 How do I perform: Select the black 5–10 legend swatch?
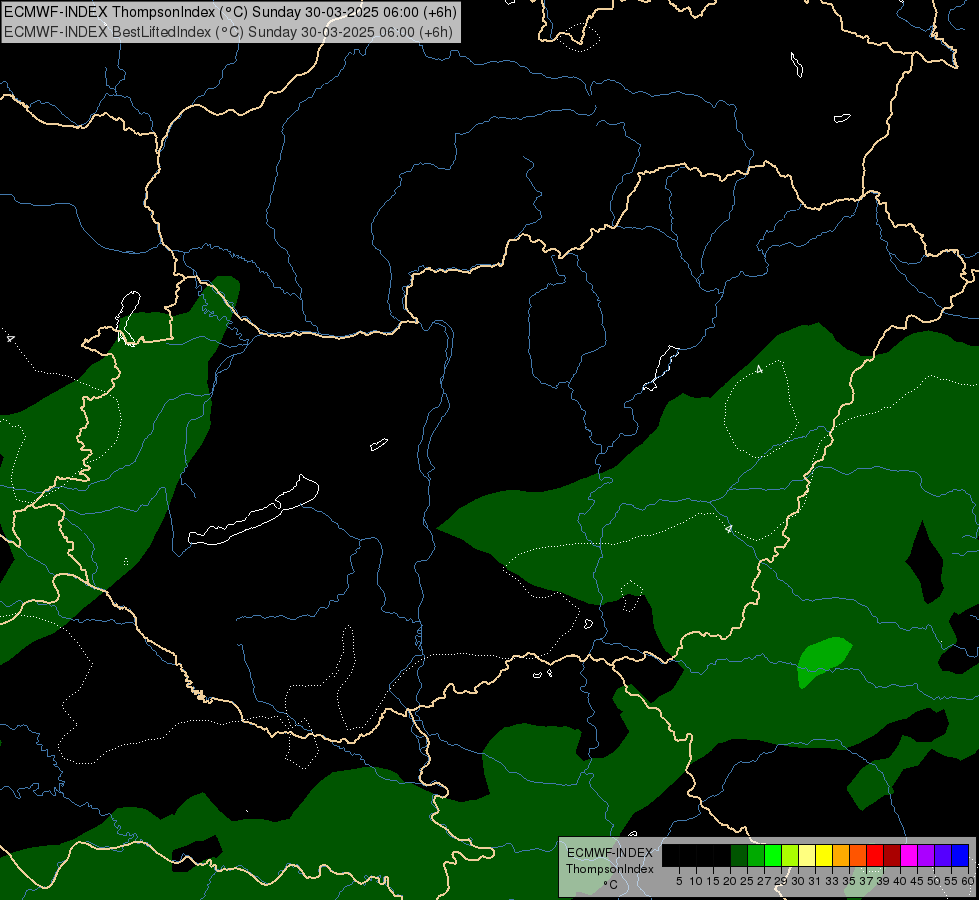688,855
